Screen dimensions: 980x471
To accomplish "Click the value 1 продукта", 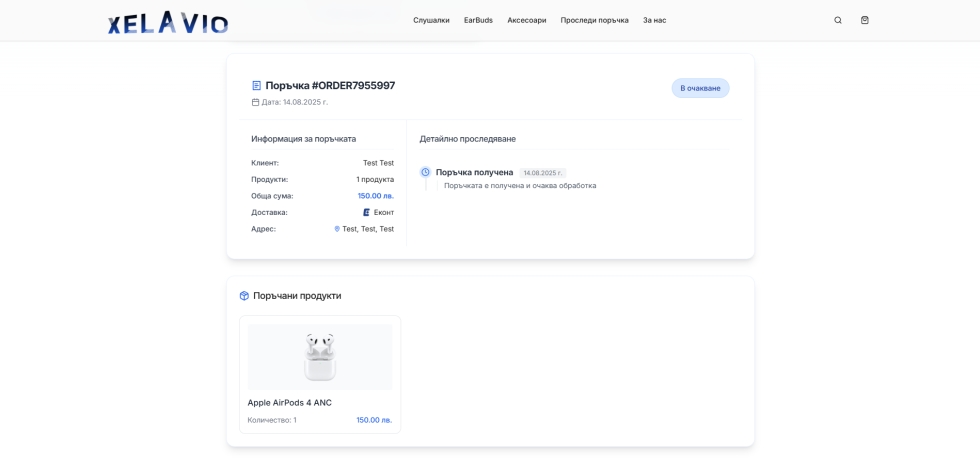I will (x=375, y=179).
